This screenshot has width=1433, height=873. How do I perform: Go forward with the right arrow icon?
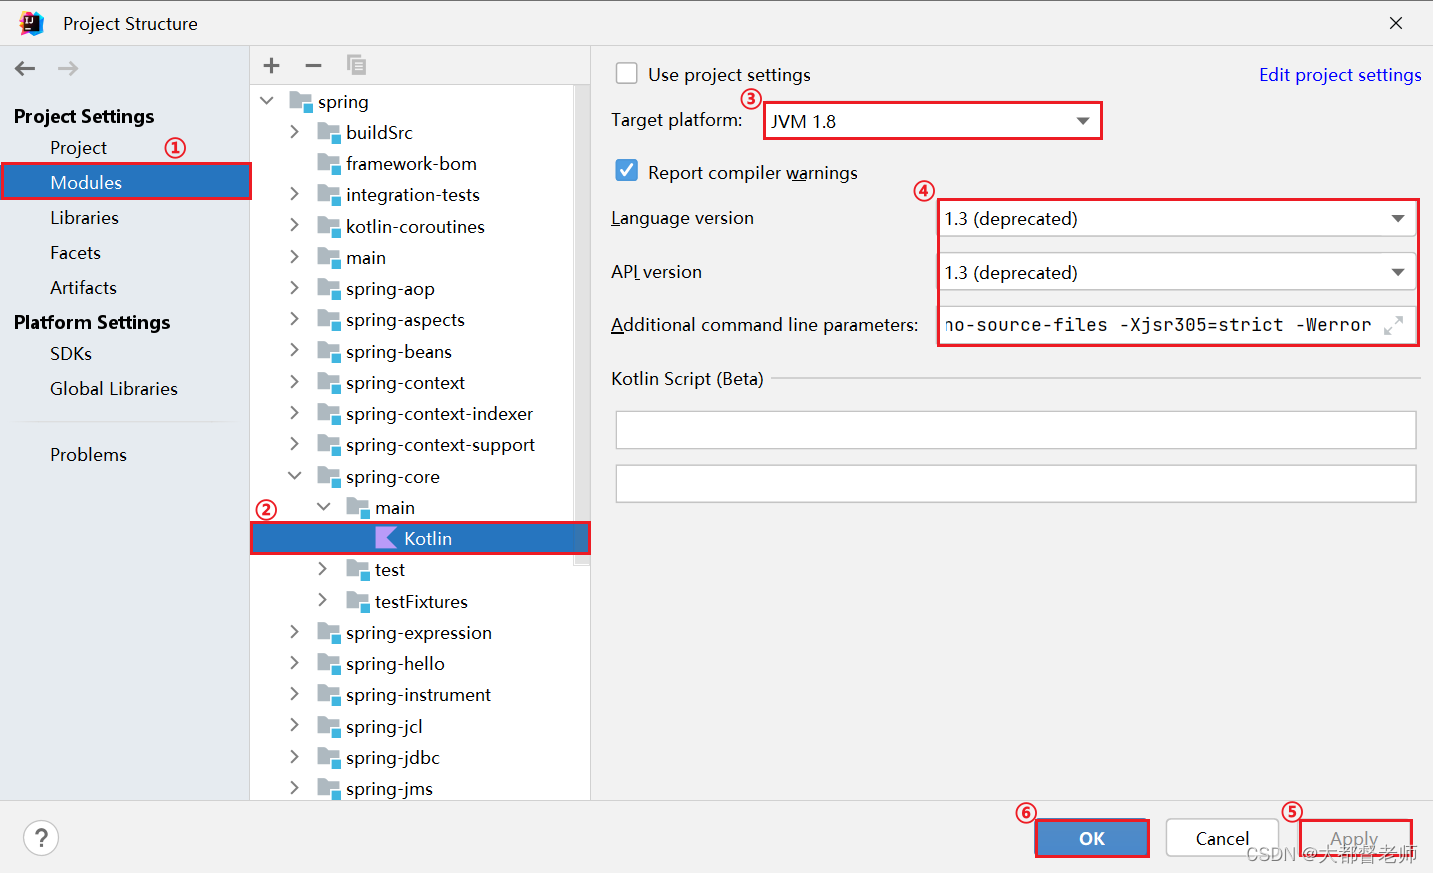(68, 68)
